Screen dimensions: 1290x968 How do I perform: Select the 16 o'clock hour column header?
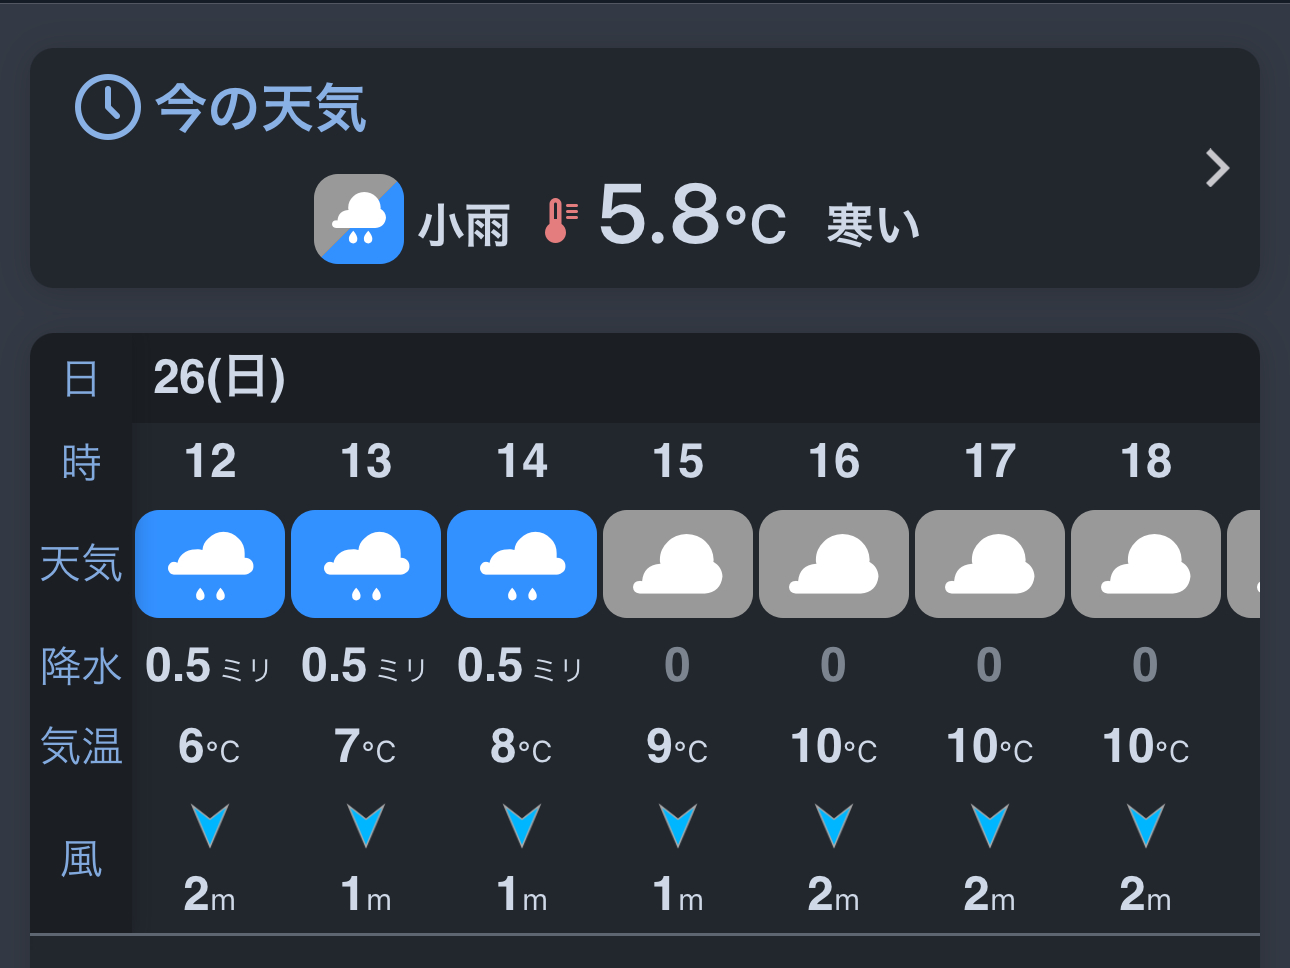tap(834, 462)
